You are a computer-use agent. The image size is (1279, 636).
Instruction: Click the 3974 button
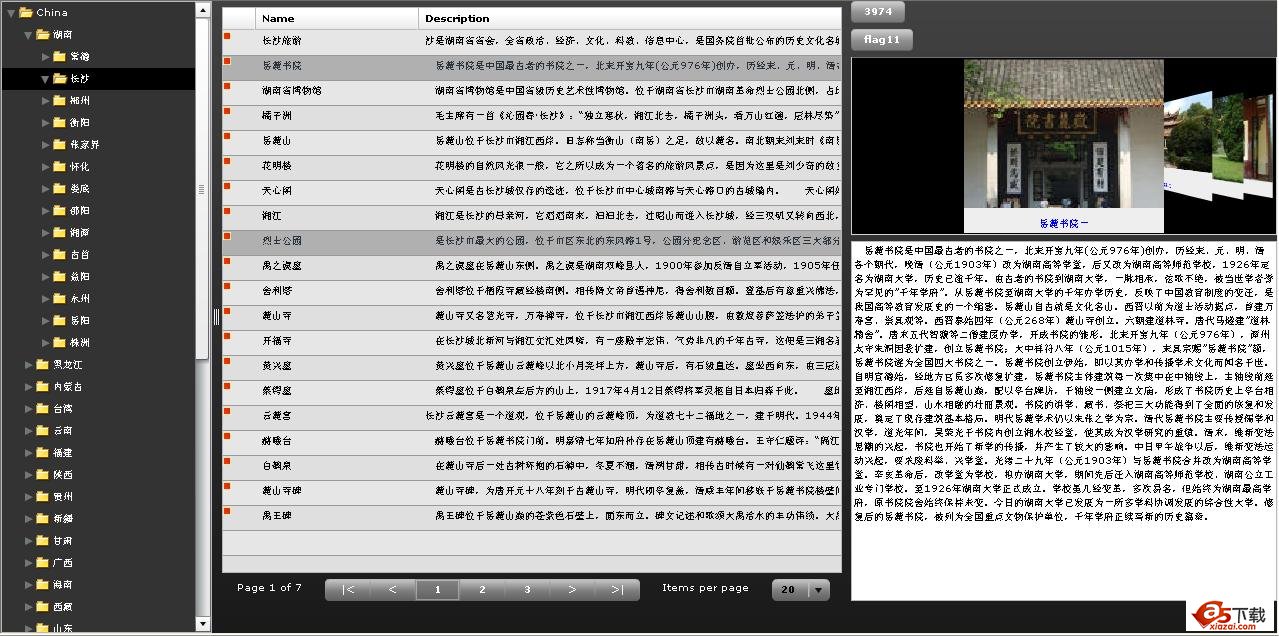pyautogui.click(x=878, y=12)
